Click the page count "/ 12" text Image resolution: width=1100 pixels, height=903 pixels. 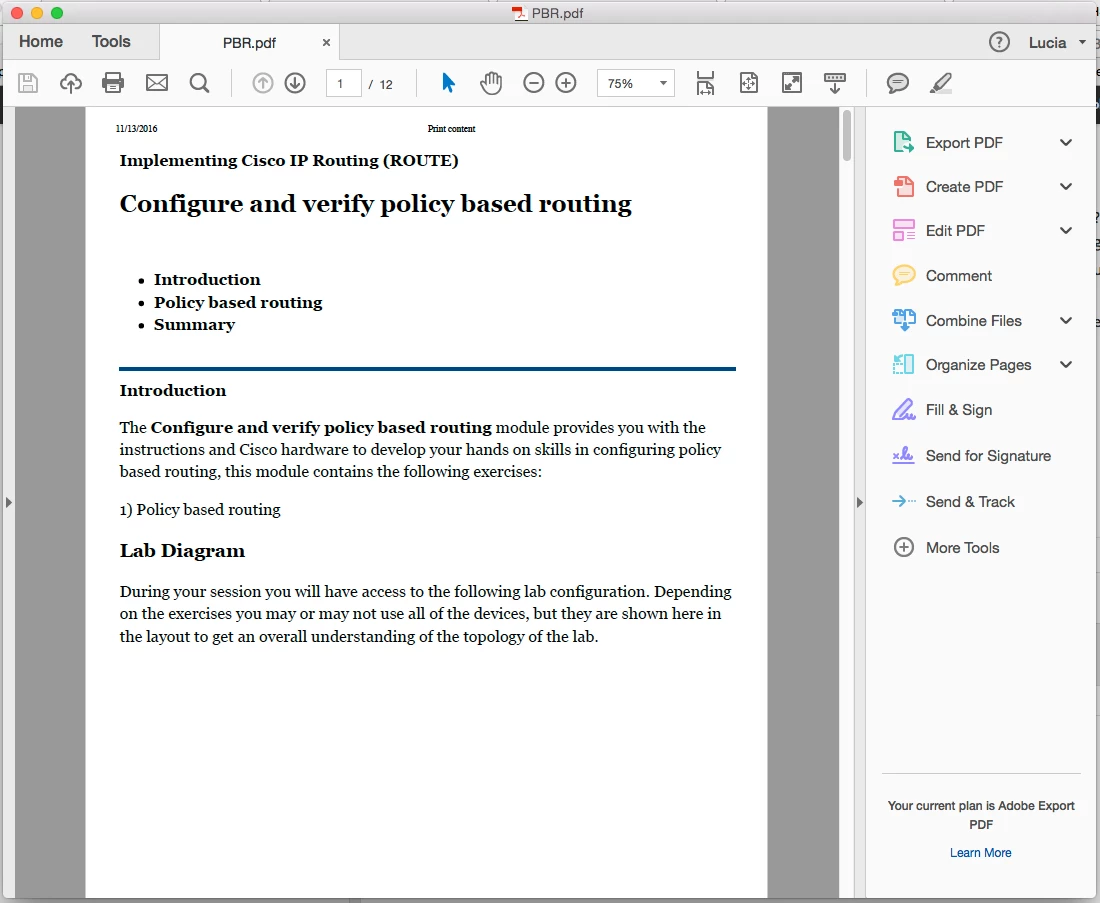(x=381, y=84)
